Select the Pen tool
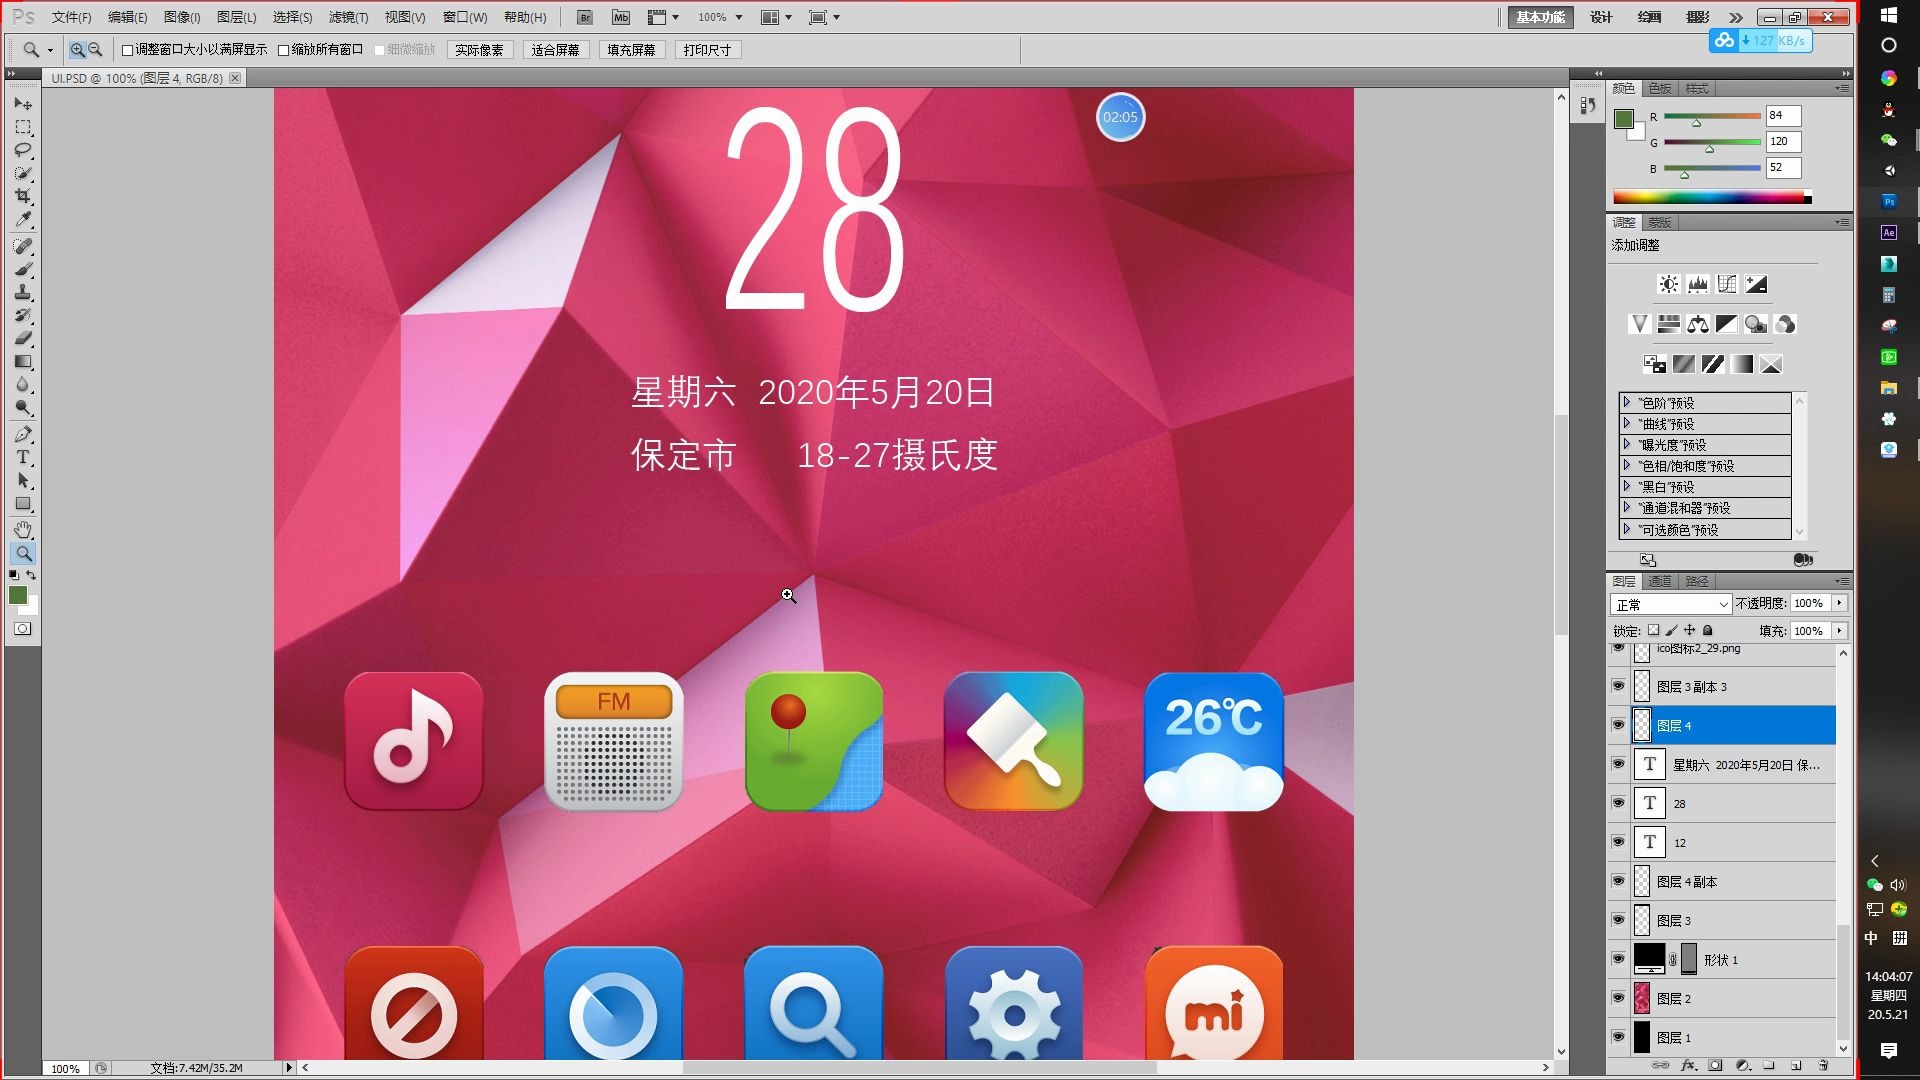Screen dimensions: 1920x1080 23,434
